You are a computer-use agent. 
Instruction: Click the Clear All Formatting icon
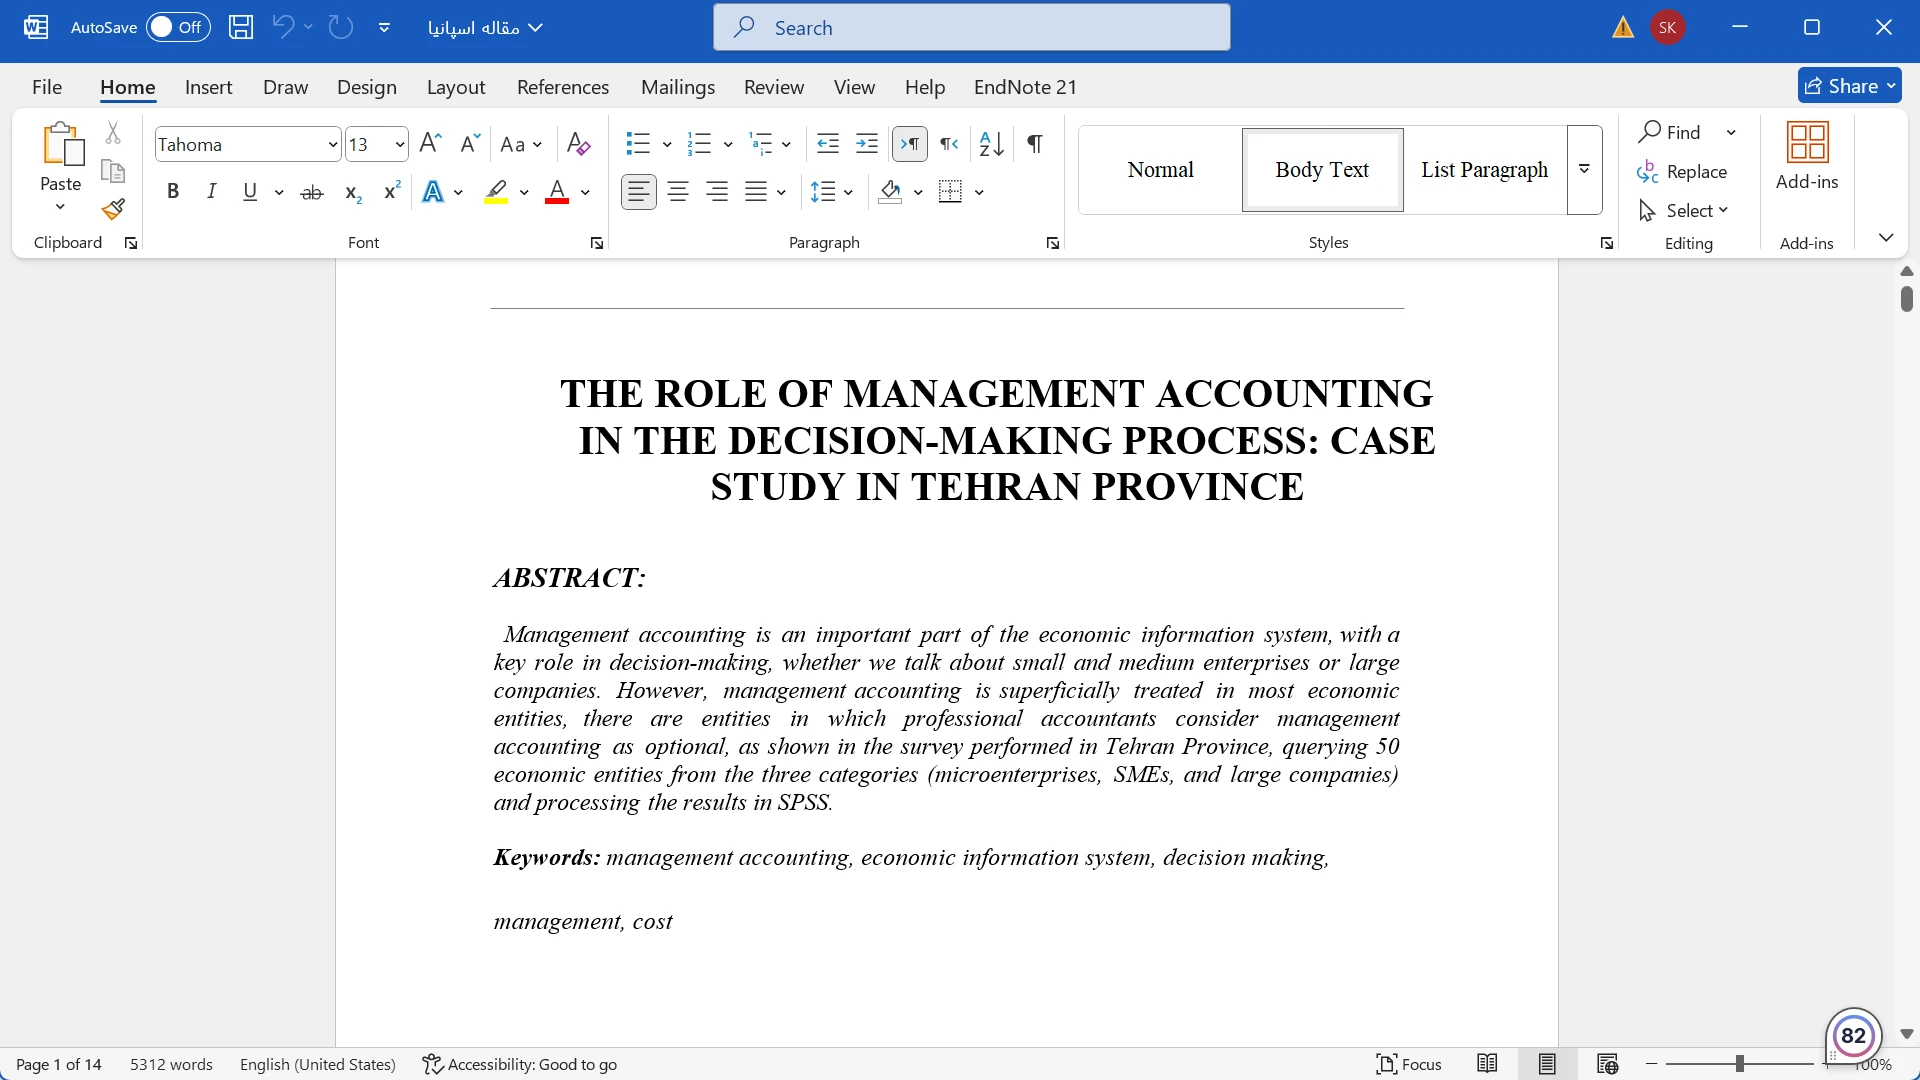pos(578,144)
